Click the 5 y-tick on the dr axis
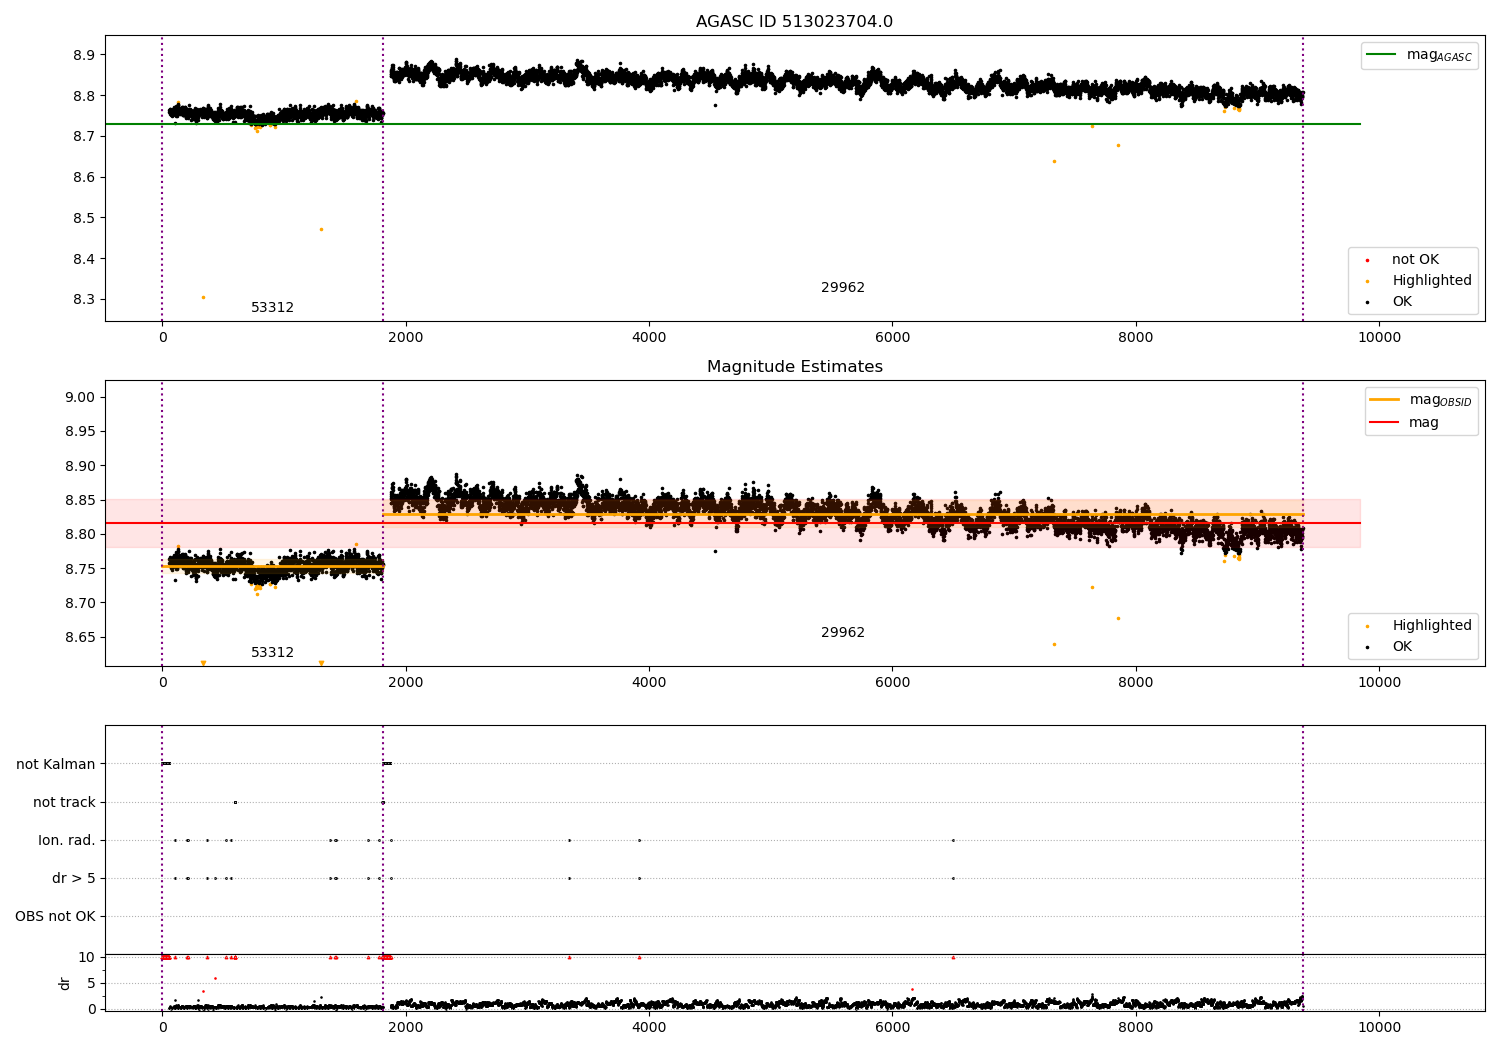The image size is (1500, 1050). click(92, 984)
